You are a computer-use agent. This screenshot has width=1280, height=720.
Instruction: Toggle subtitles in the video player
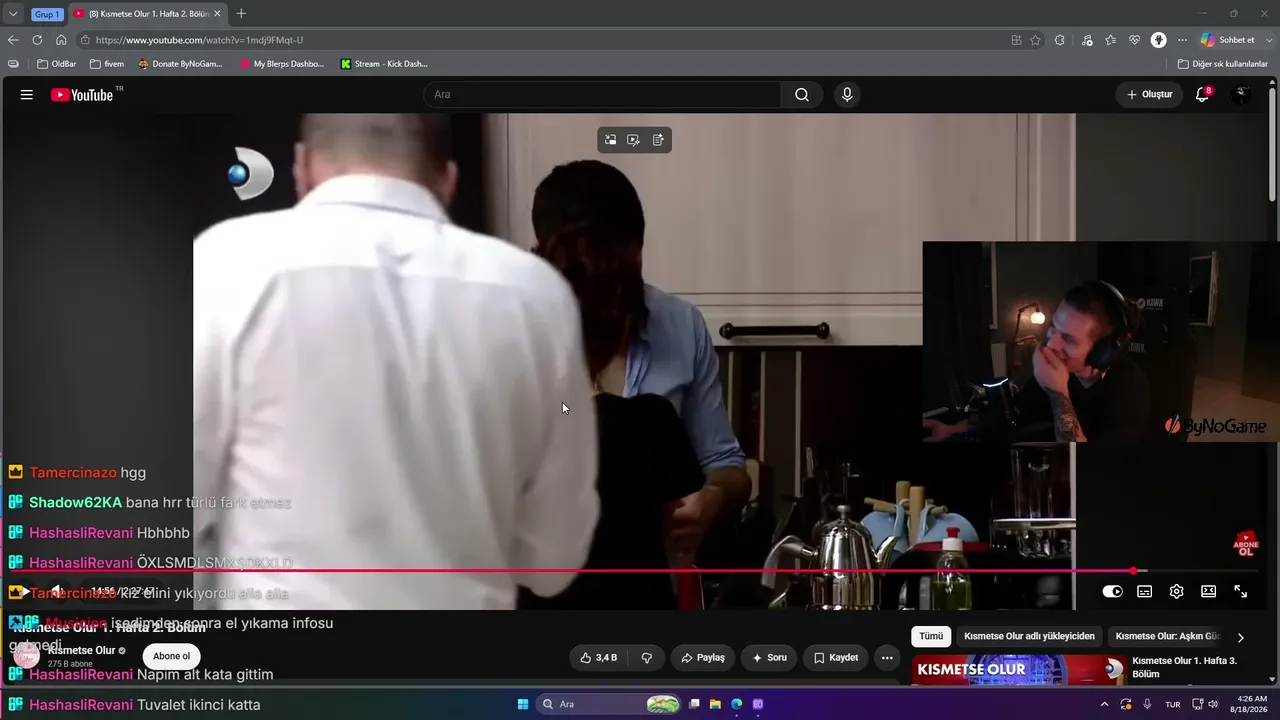(1145, 592)
